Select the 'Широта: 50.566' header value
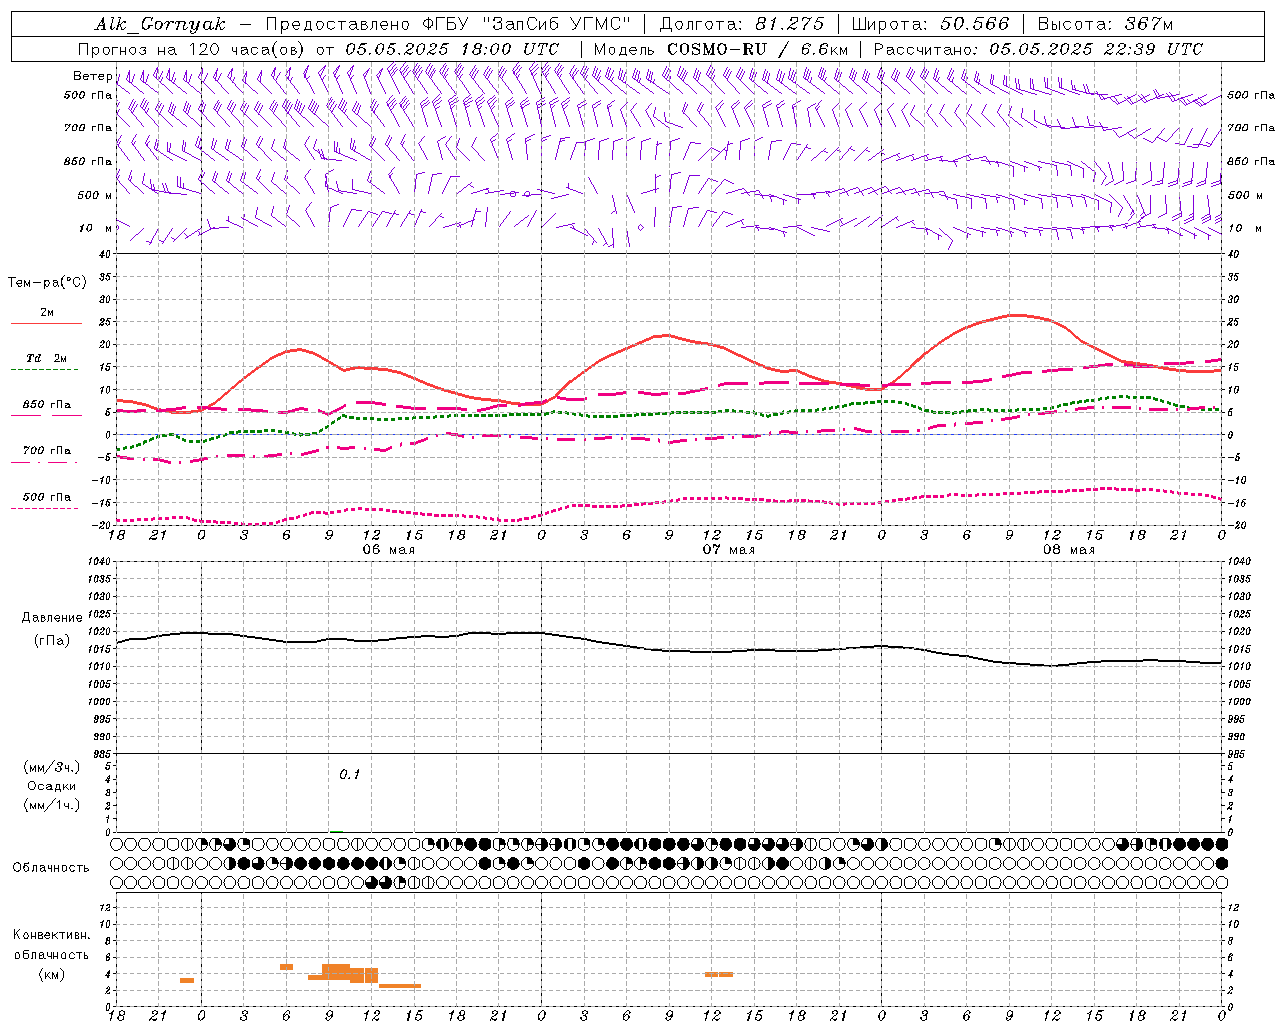Viewport: 1280px width, 1024px height. [929, 24]
